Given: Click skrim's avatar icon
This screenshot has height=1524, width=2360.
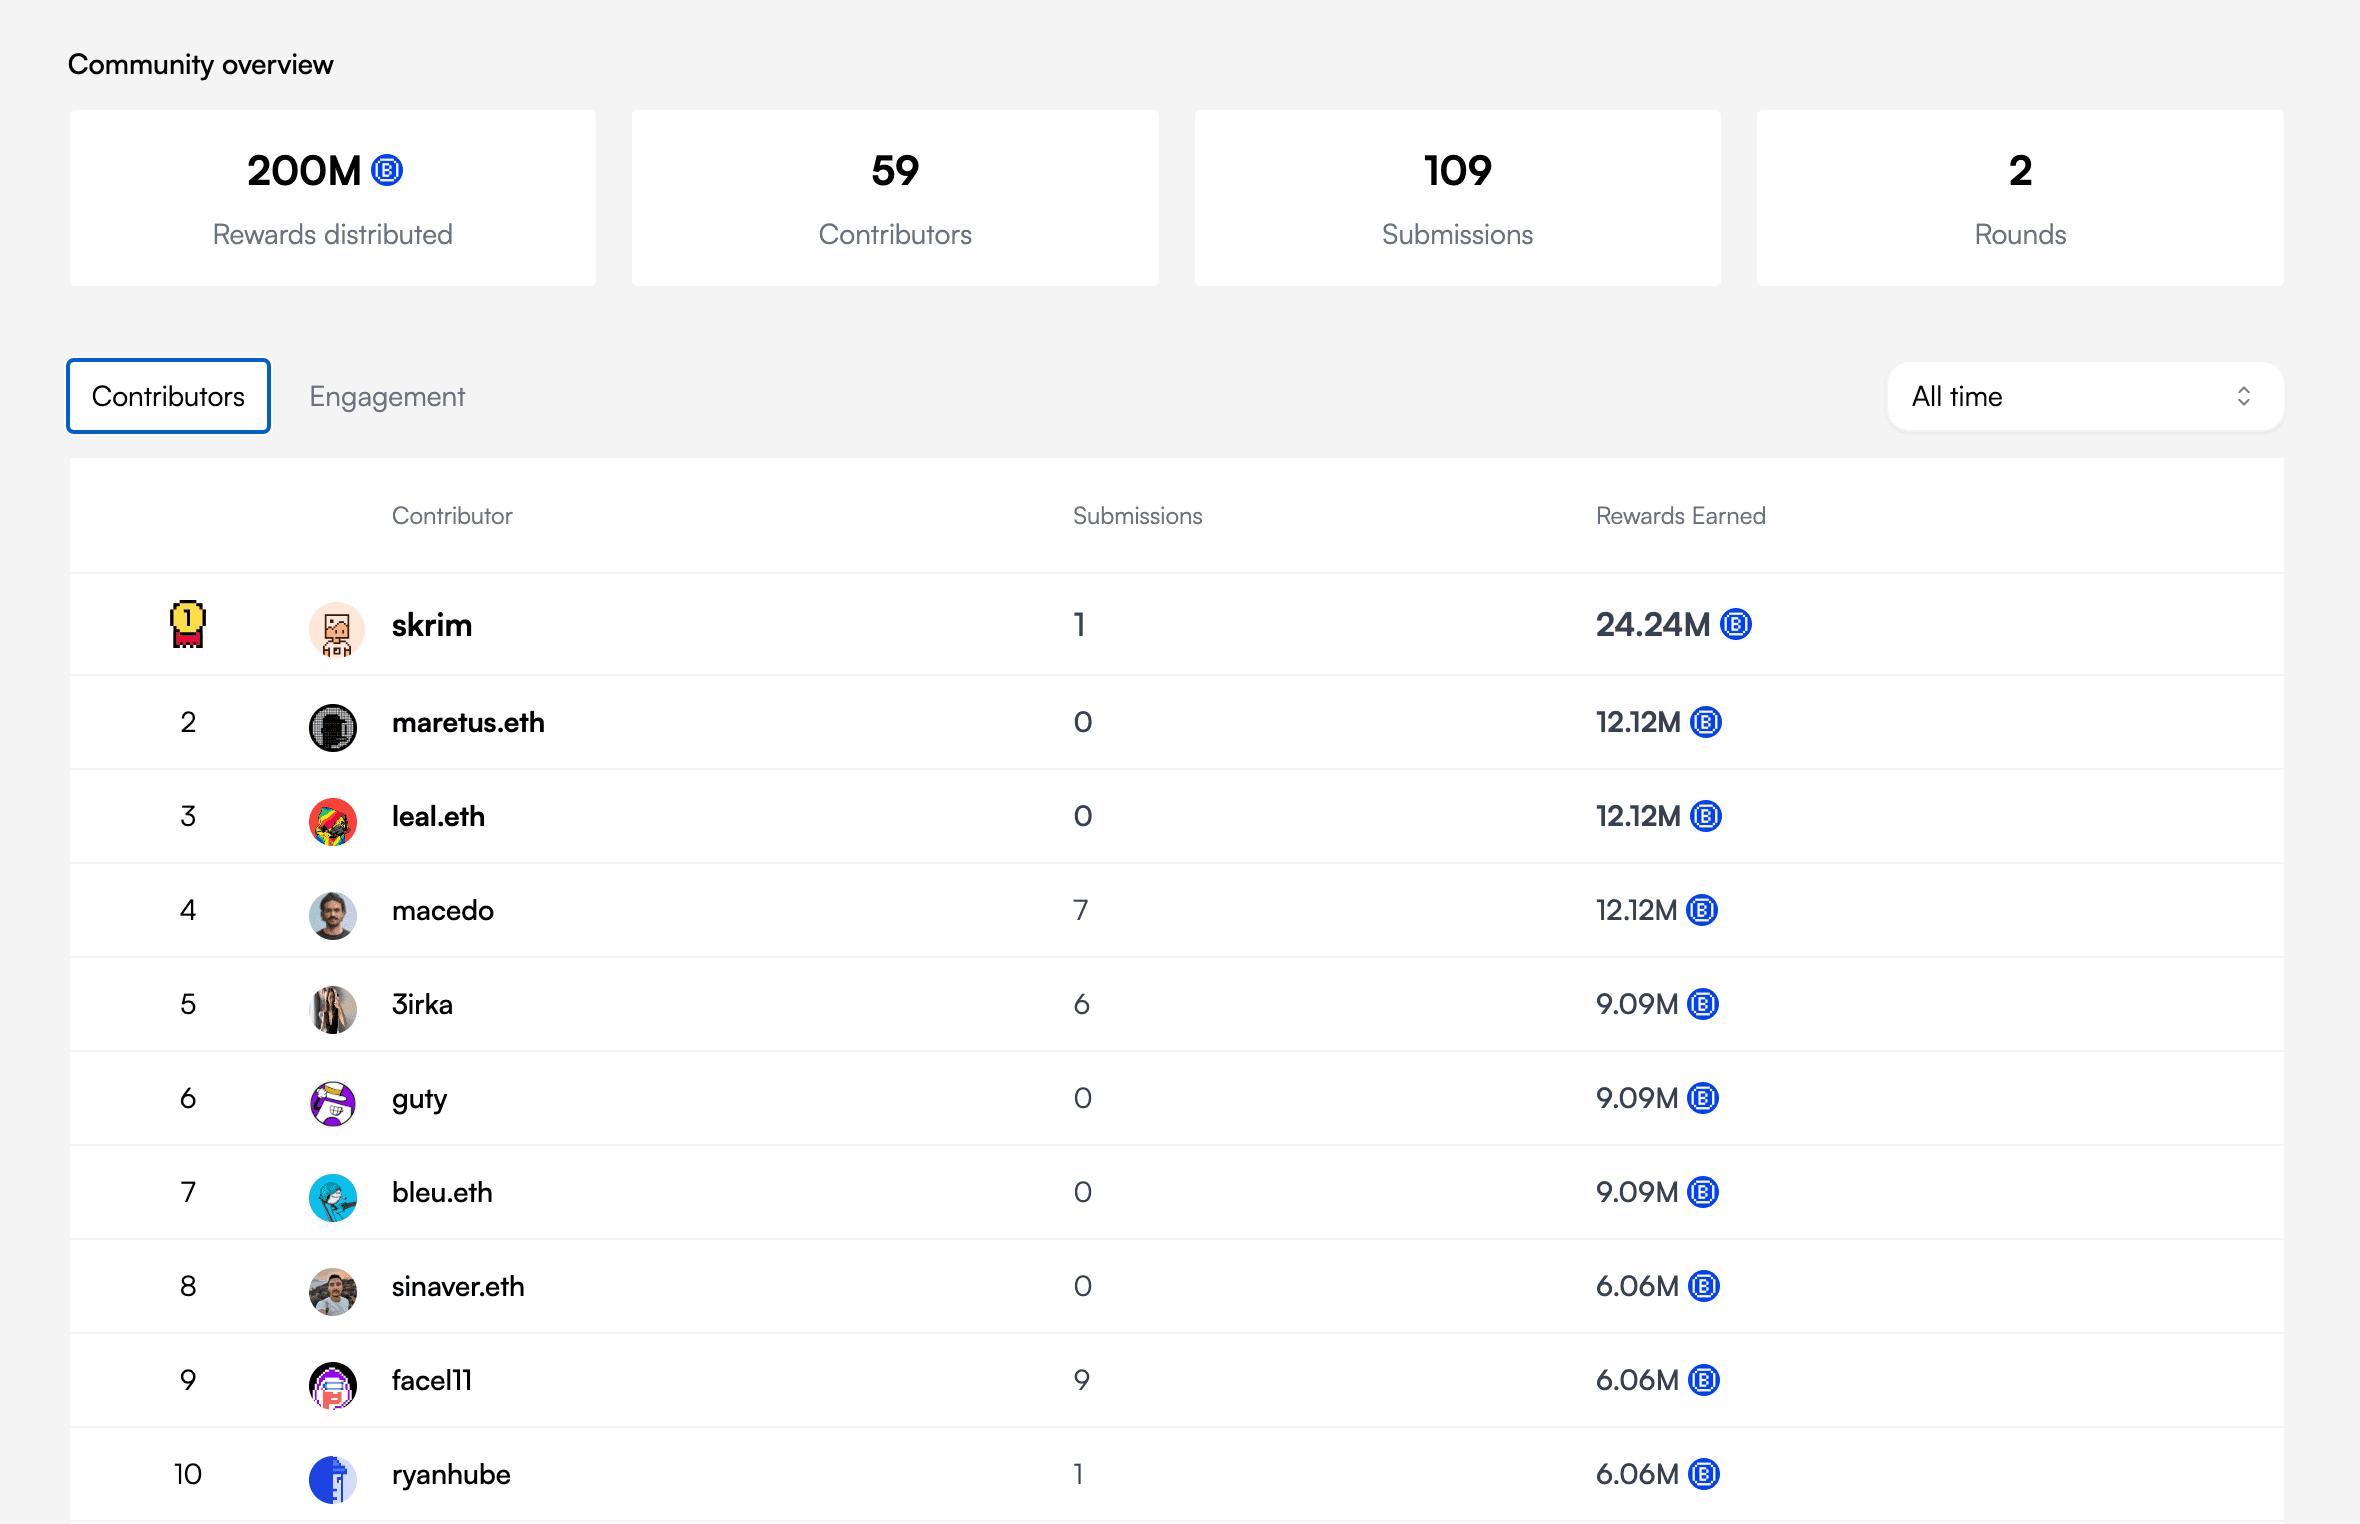Looking at the screenshot, I should point(336,629).
